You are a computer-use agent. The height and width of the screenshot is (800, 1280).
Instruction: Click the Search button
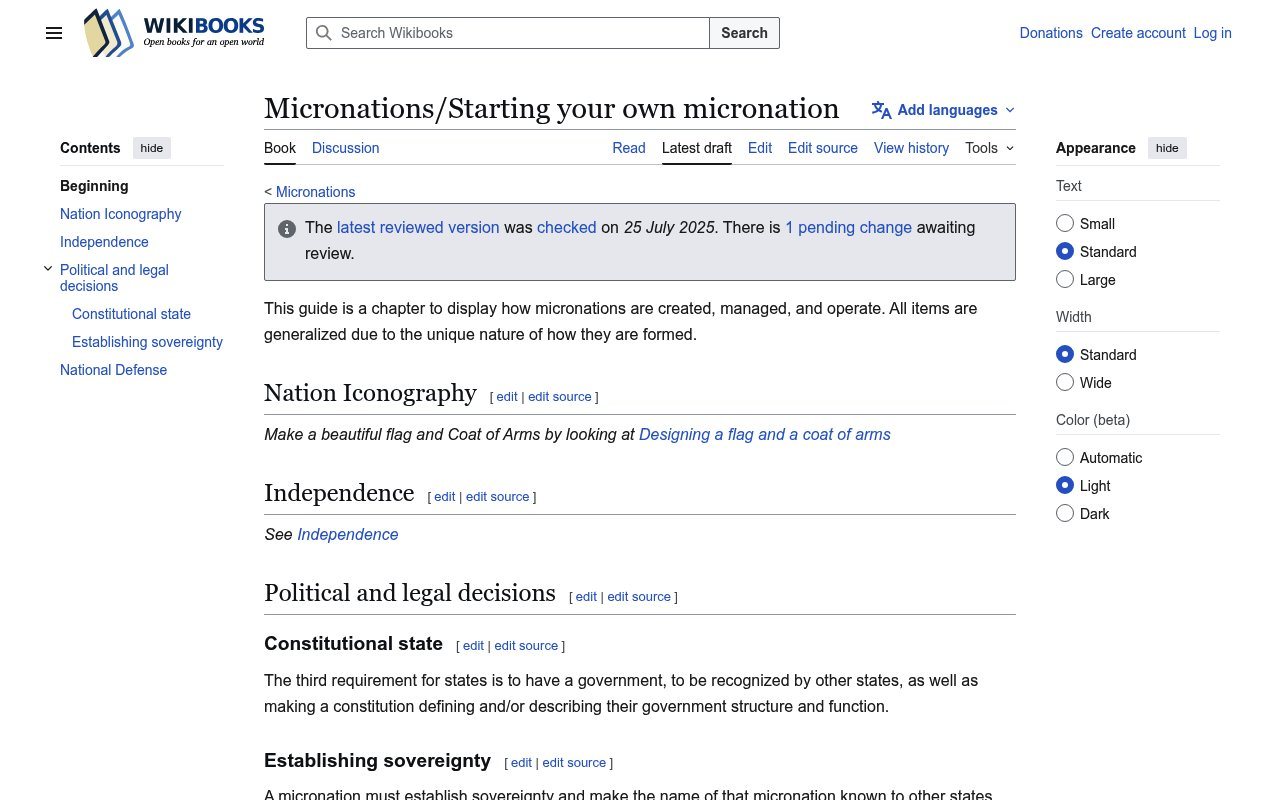coord(744,33)
